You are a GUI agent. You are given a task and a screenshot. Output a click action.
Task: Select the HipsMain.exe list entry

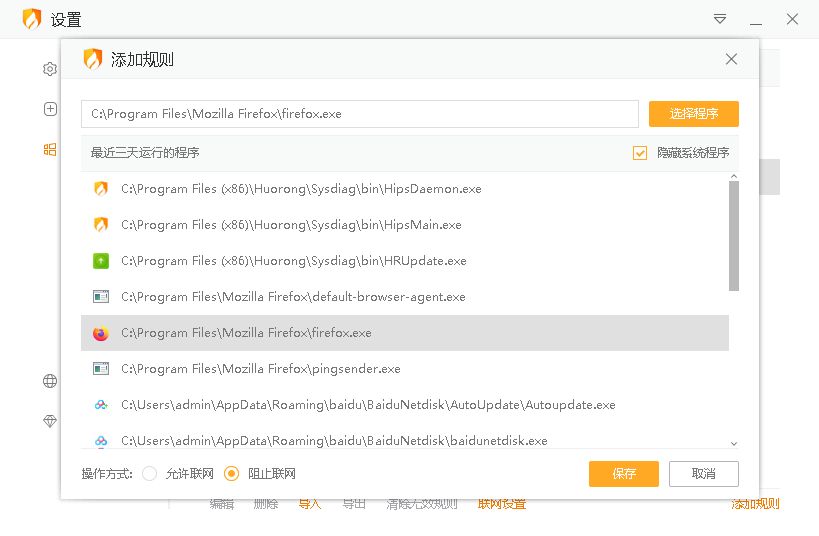290,225
